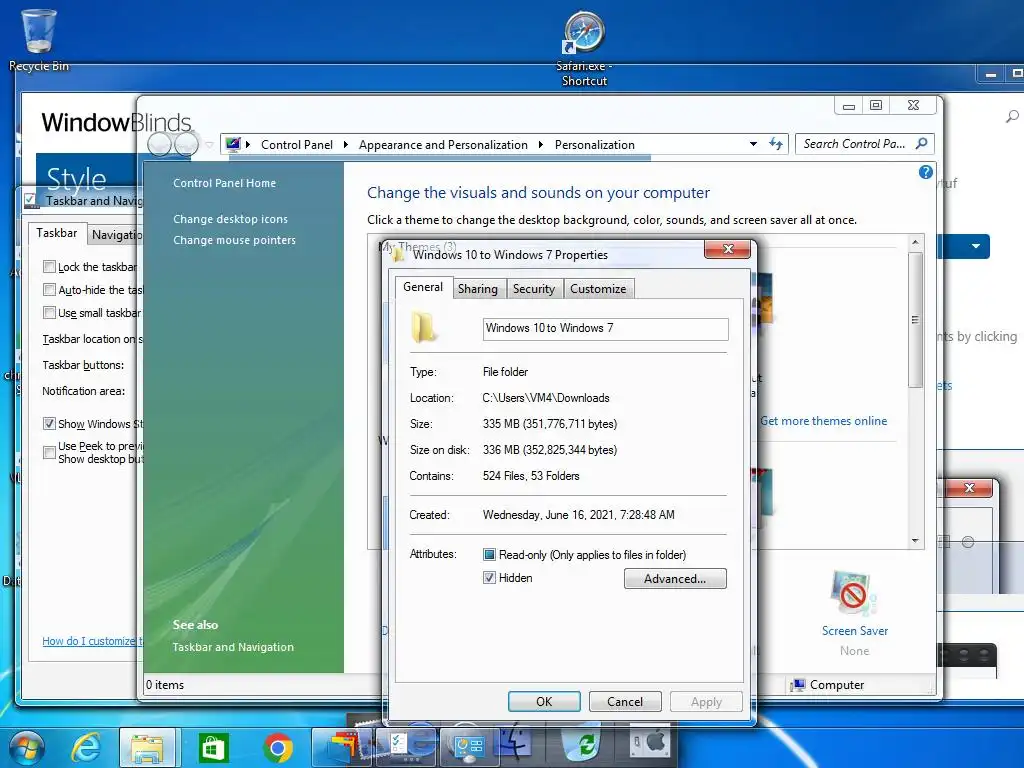The height and width of the screenshot is (768, 1024).
Task: Open the recent pages dropdown beside navigation buttons
Action: [209, 144]
